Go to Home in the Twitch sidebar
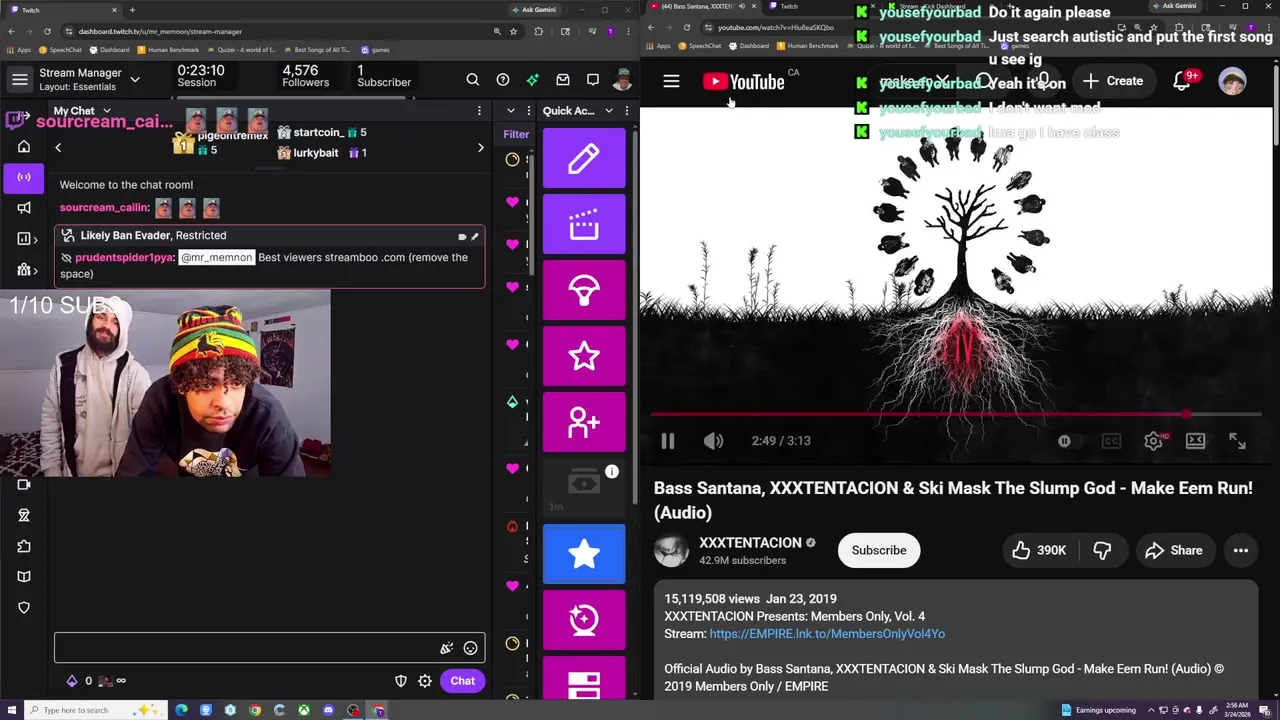The width and height of the screenshot is (1280, 720). 24,146
